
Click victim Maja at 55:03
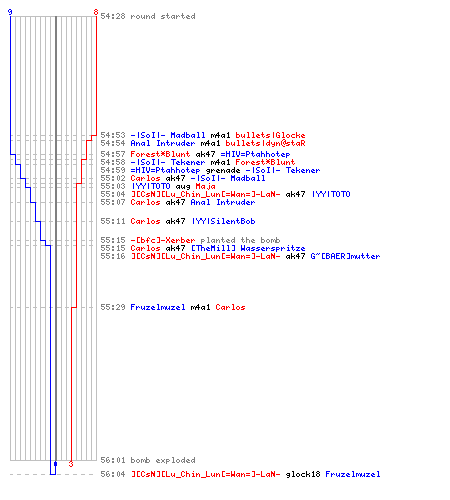click(x=205, y=186)
